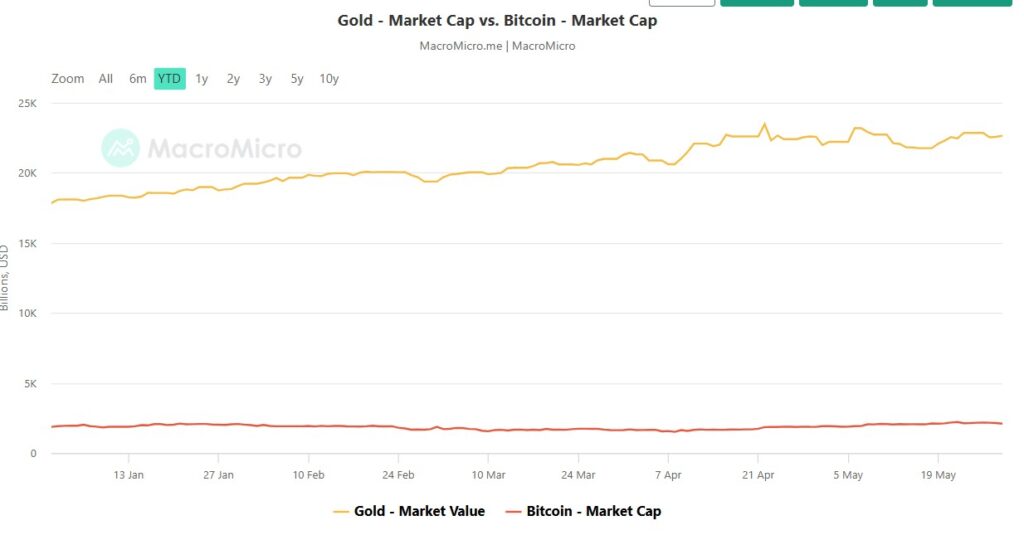
Task: Click the rightmost green button at top
Action: pos(972,3)
